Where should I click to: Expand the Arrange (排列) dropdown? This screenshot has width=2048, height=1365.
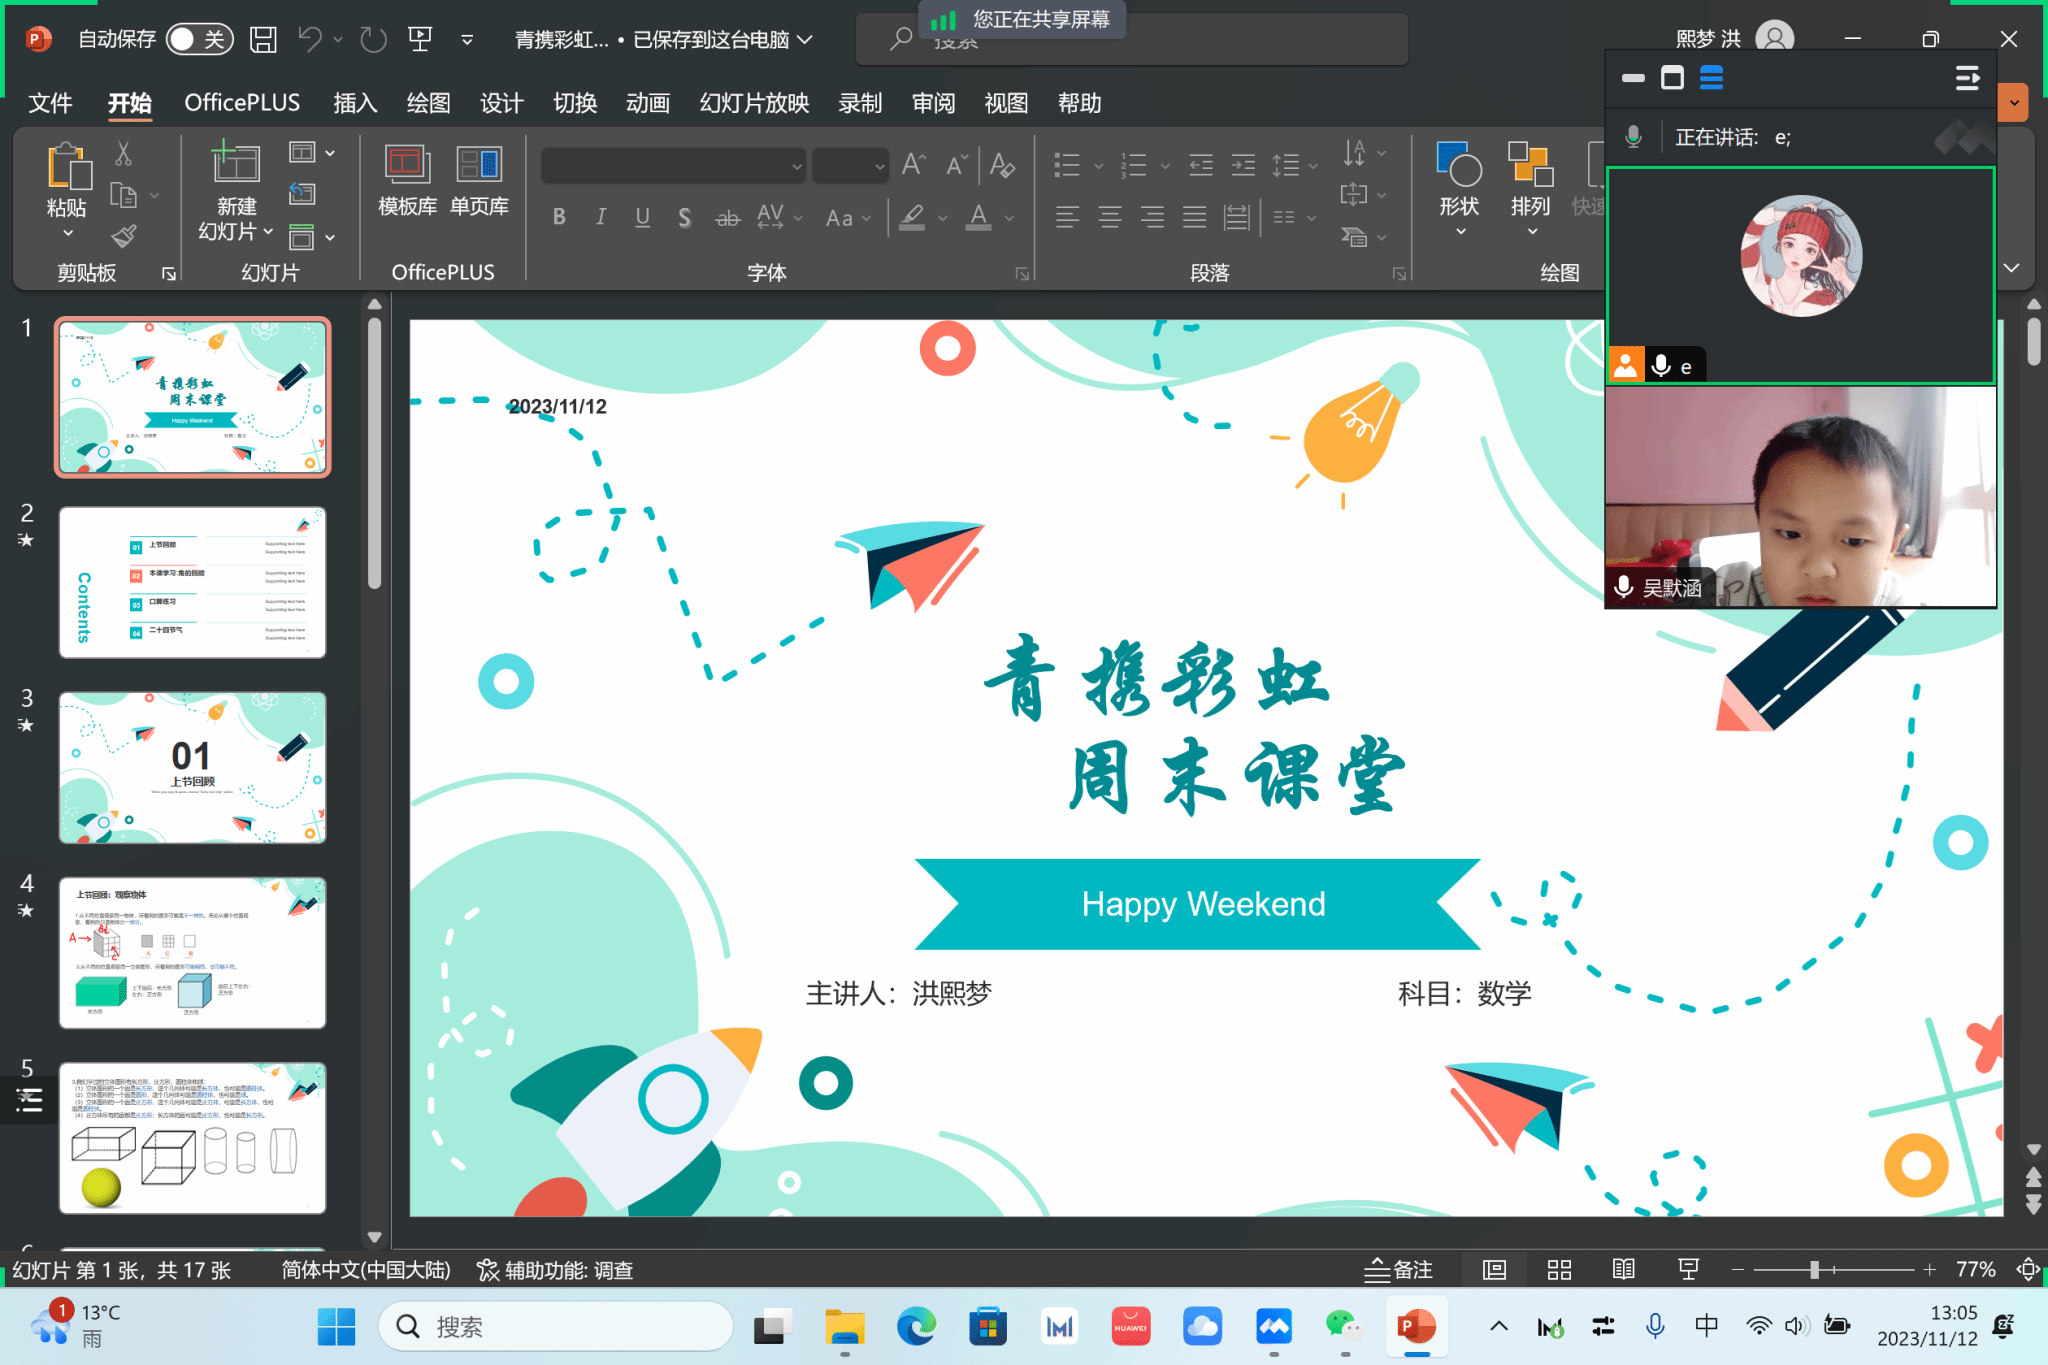click(1530, 232)
